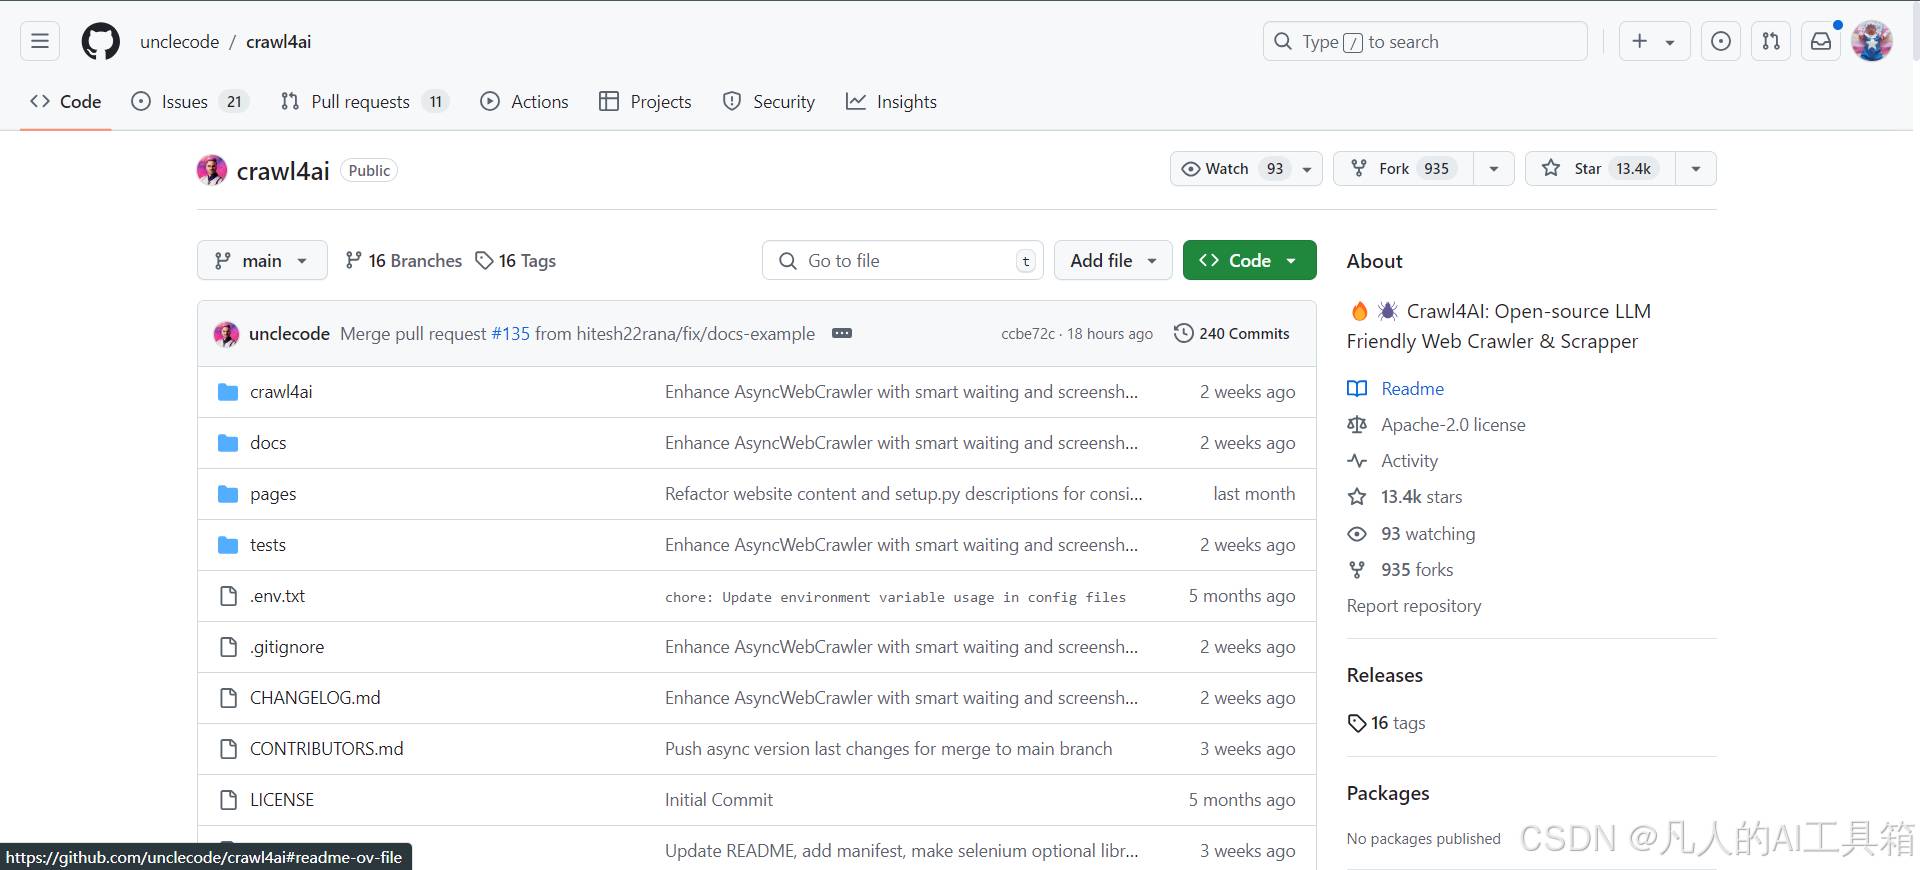Open the pages folder
This screenshot has height=870, width=1920.
tap(273, 493)
